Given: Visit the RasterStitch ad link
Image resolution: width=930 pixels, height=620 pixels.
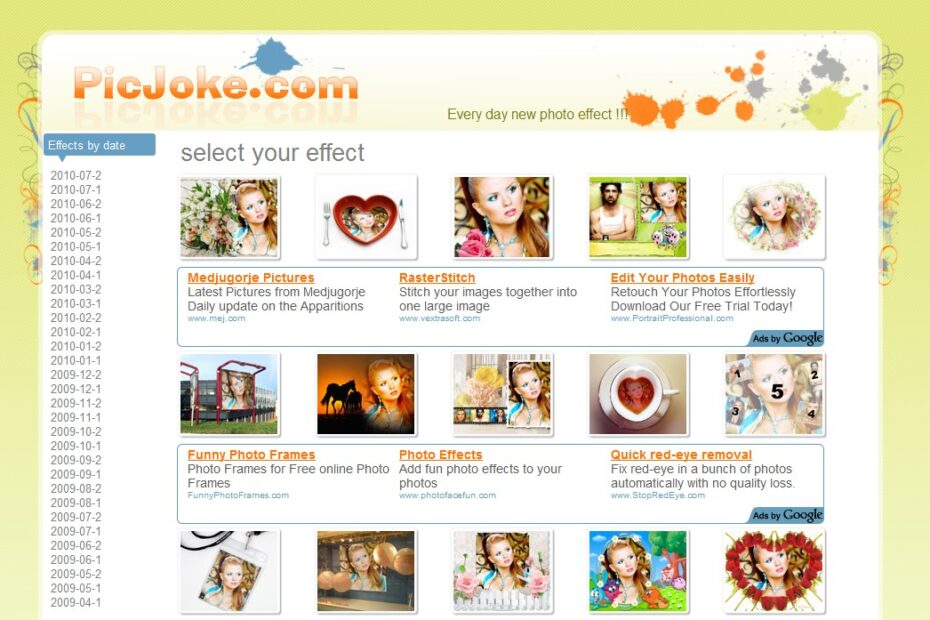Looking at the screenshot, I should click(437, 278).
